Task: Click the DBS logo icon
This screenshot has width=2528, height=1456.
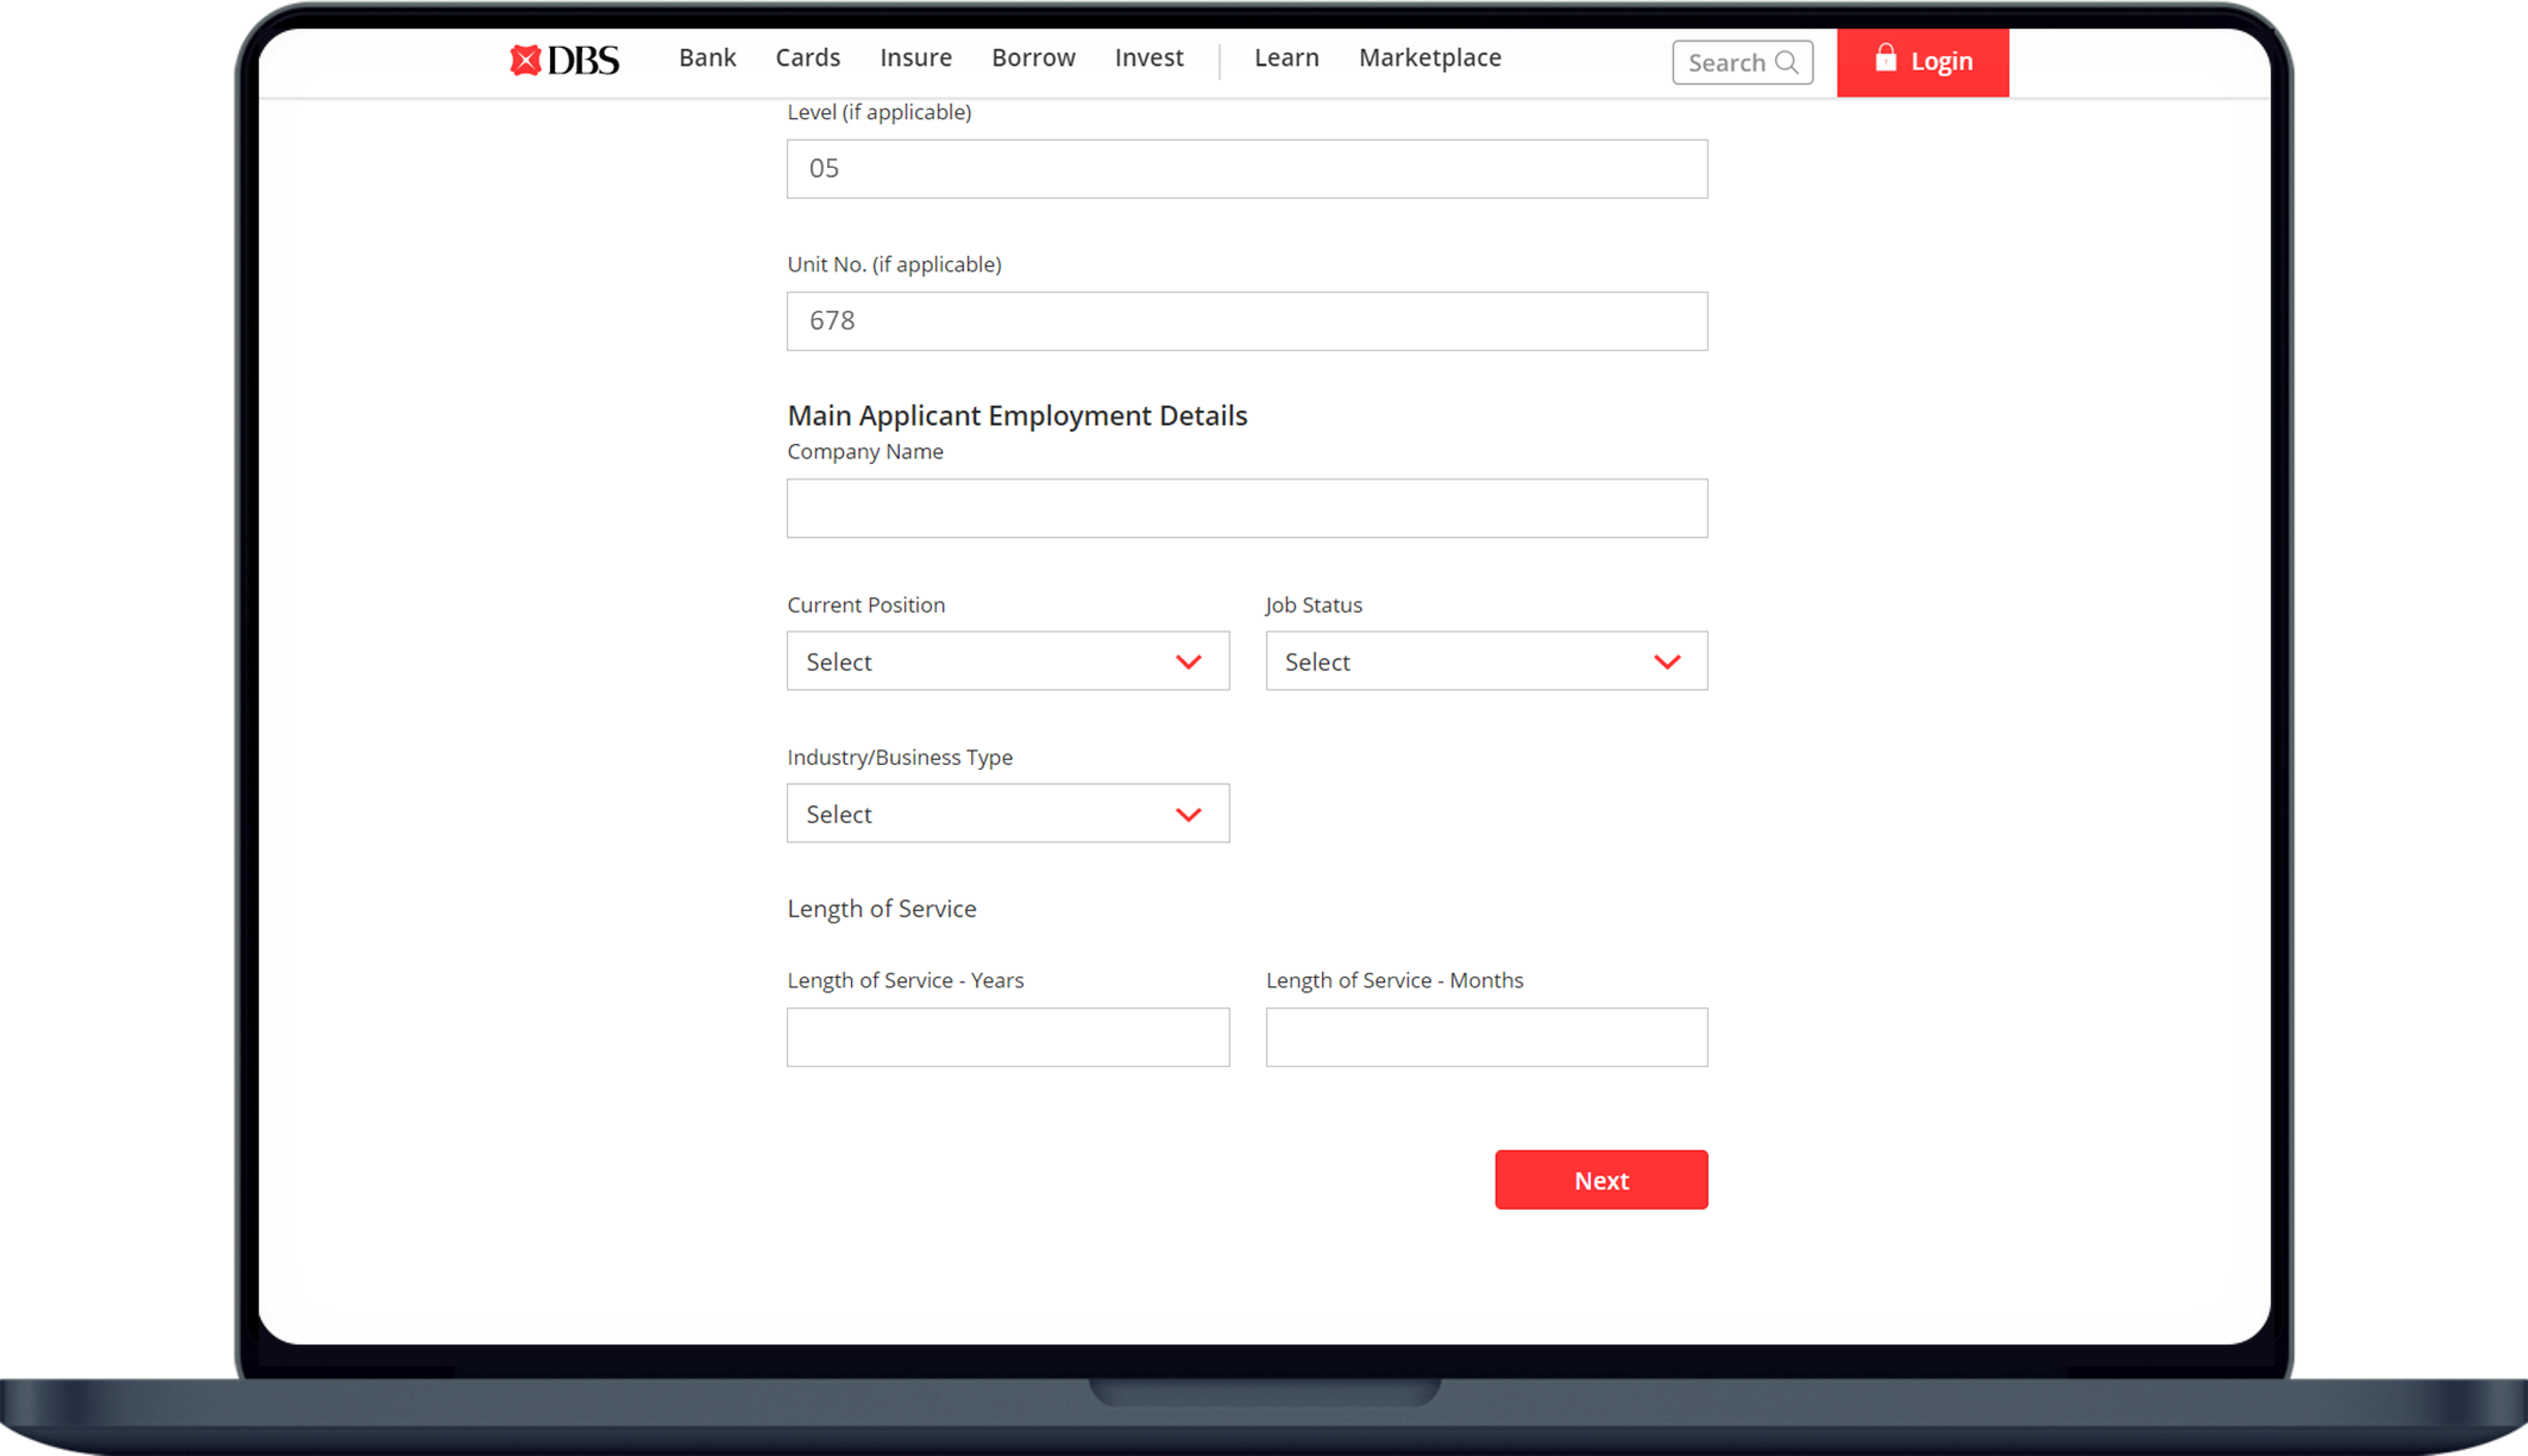Action: (526, 60)
